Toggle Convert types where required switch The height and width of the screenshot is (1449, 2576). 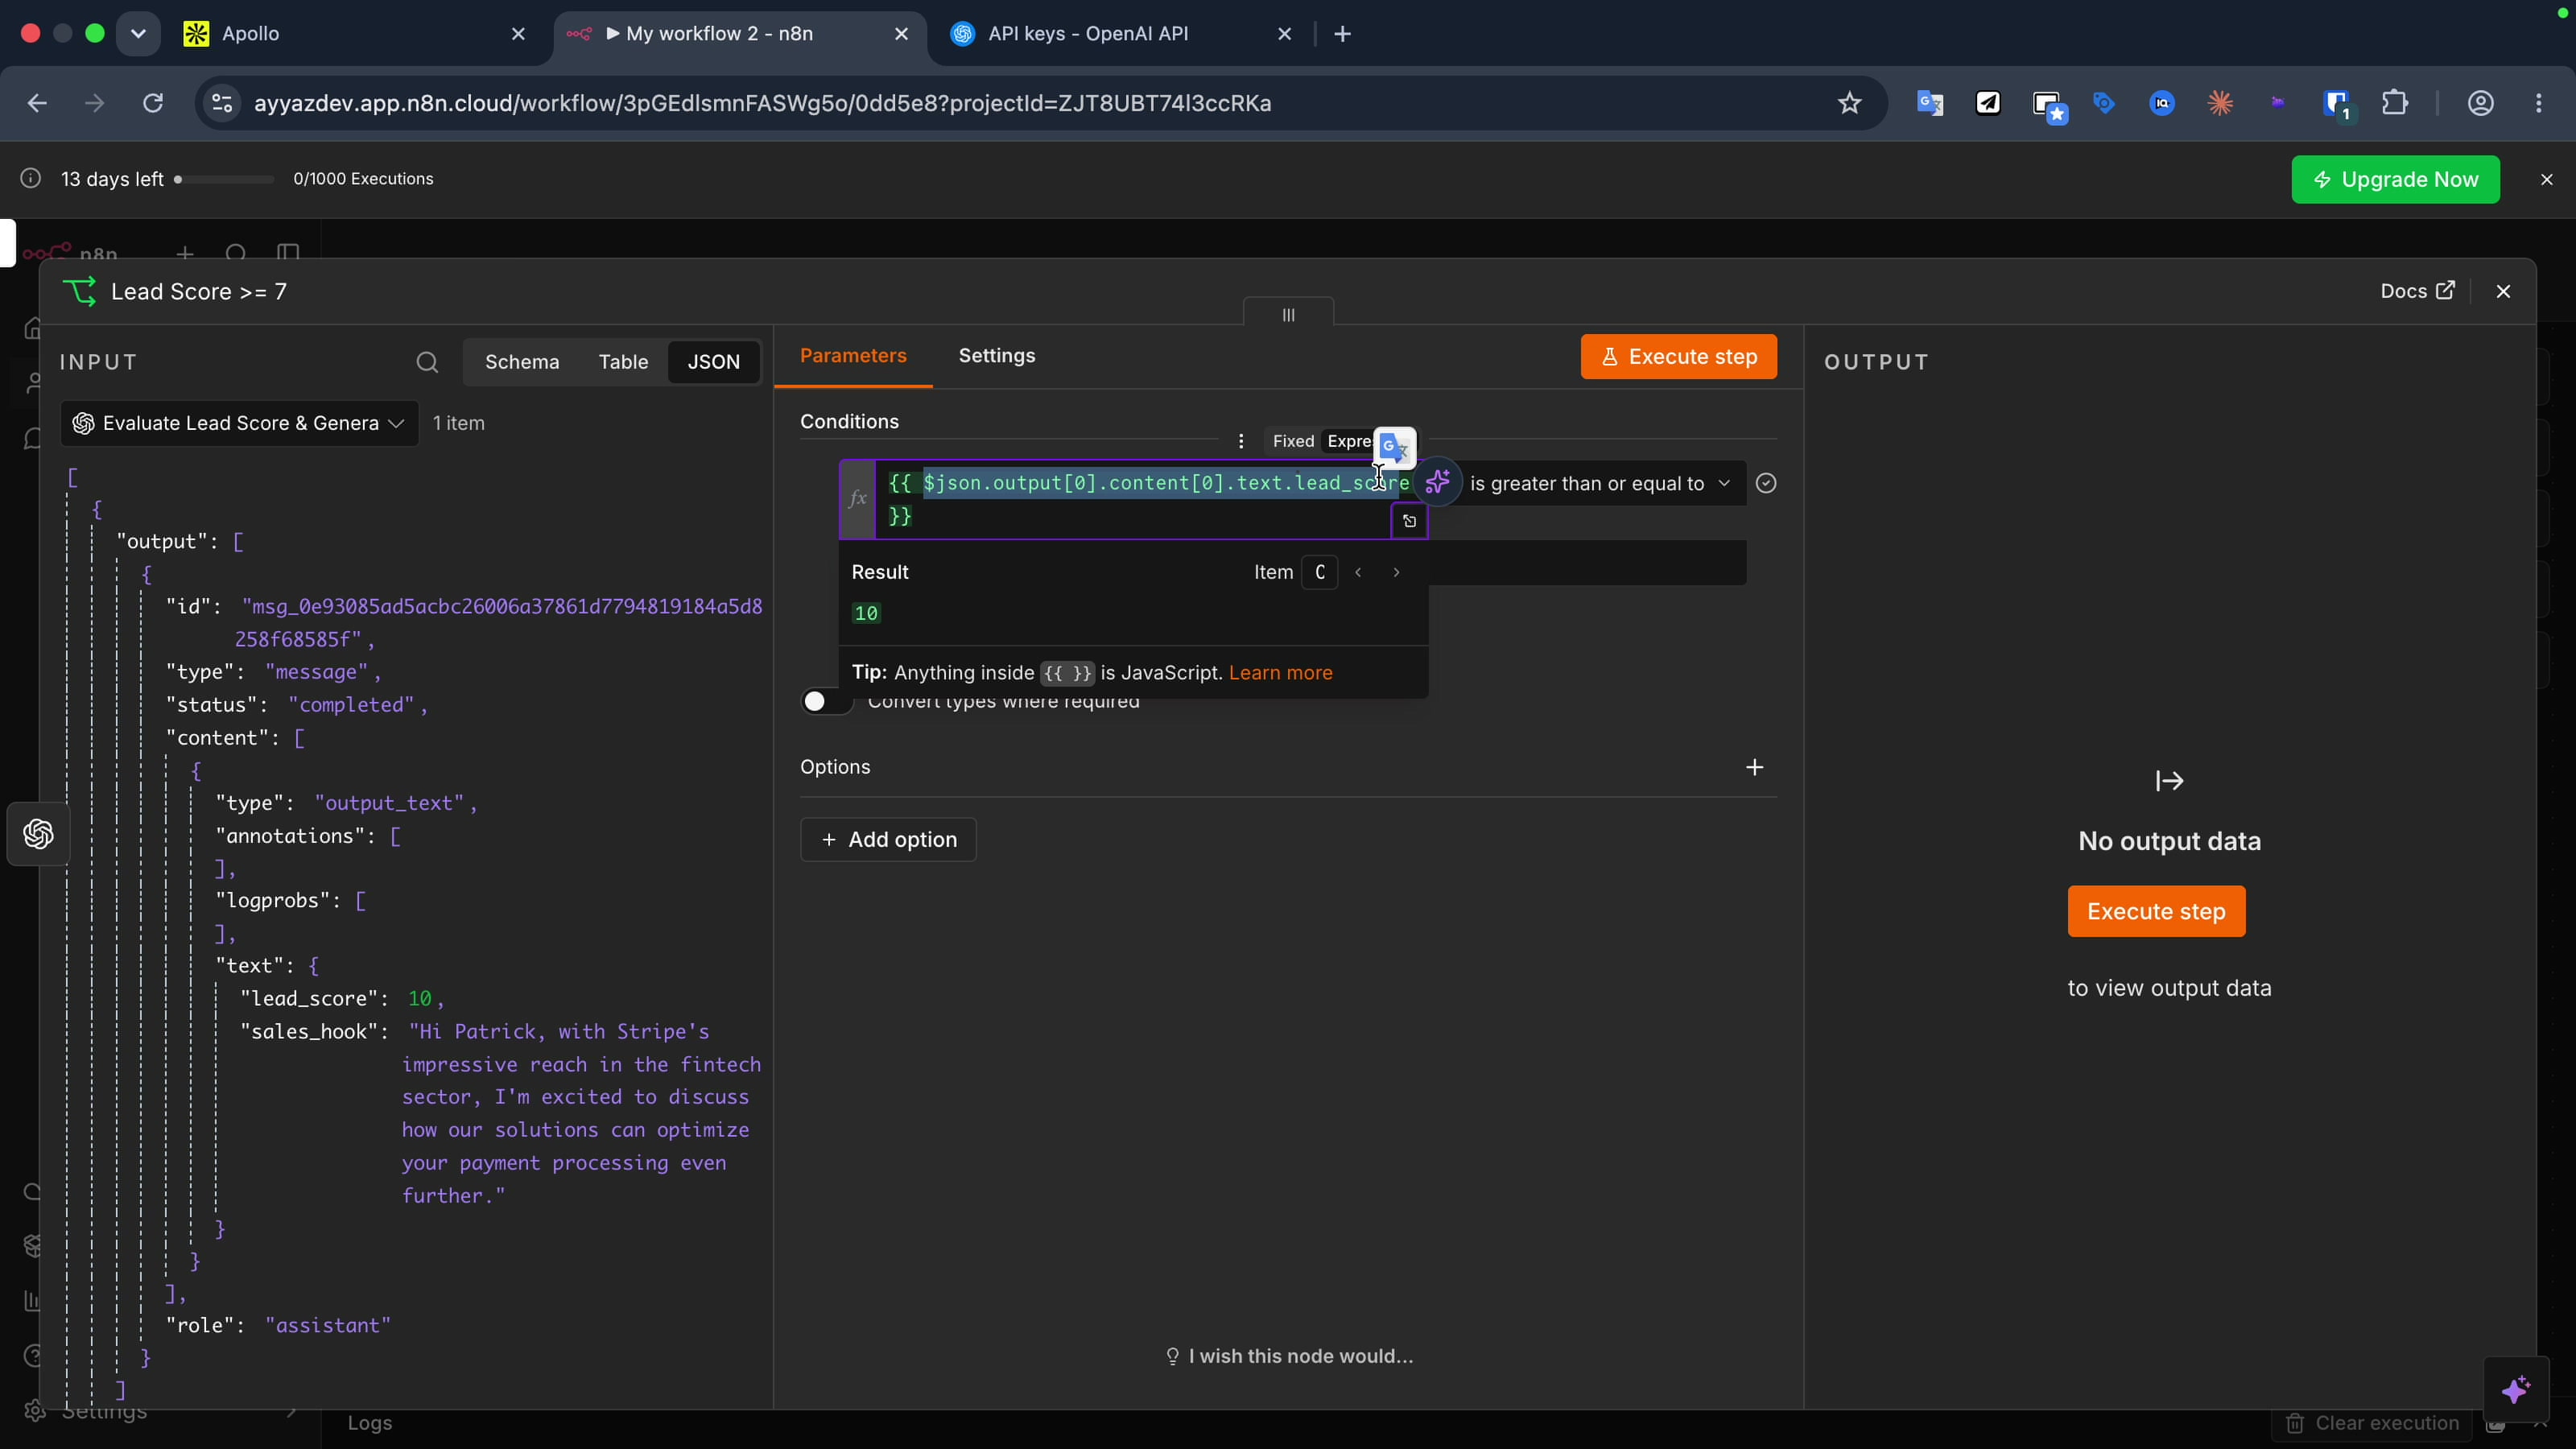(826, 701)
